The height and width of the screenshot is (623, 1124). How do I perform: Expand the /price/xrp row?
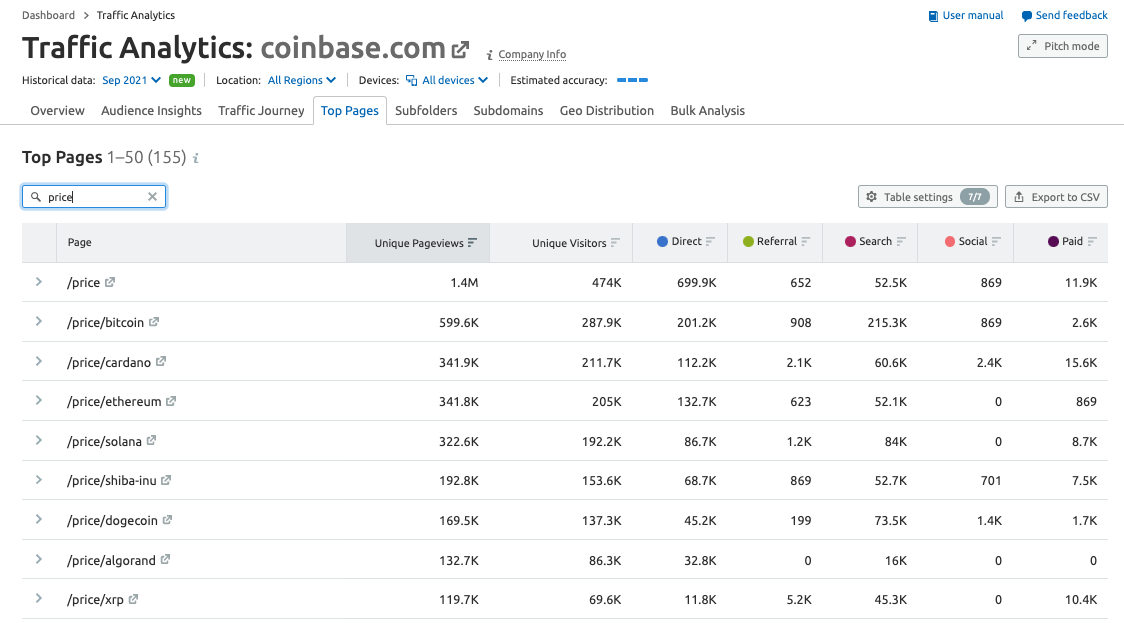[39, 598]
